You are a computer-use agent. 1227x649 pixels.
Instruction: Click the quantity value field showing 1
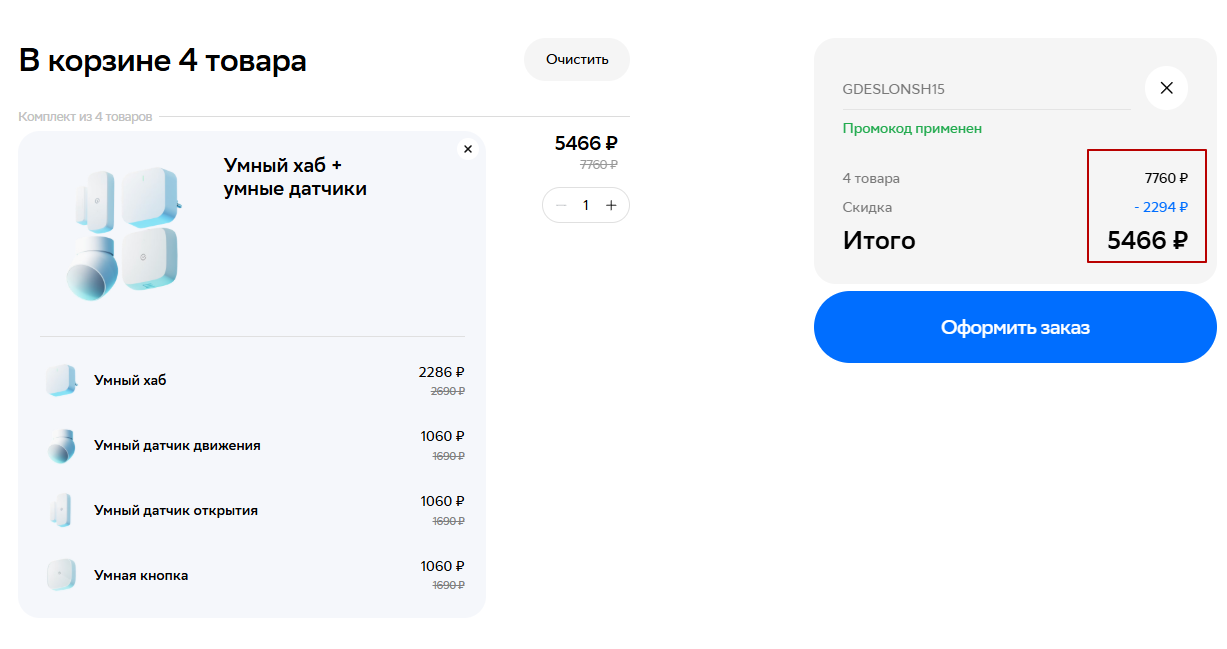click(x=586, y=205)
